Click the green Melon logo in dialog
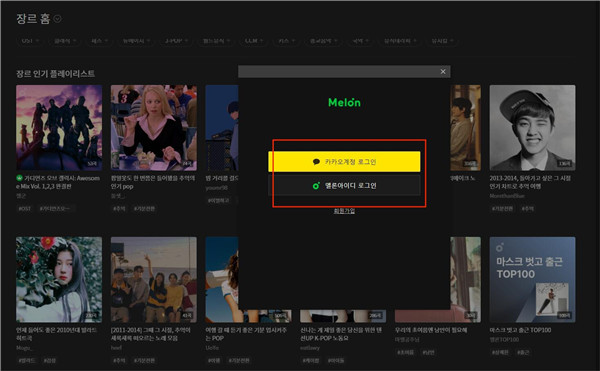The image size is (600, 371). [344, 103]
